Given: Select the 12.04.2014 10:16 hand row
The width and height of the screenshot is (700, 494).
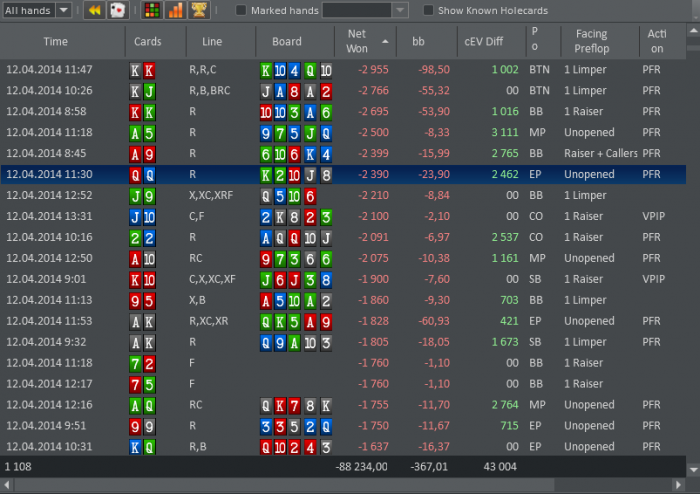Looking at the screenshot, I should point(343,237).
